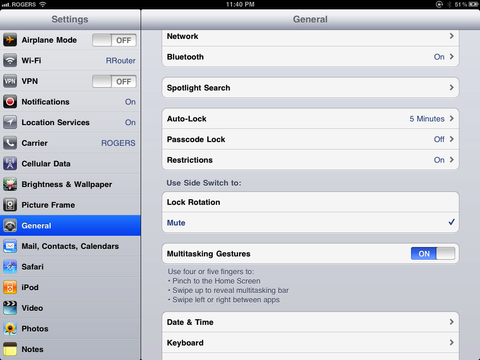The height and width of the screenshot is (360, 480).
Task: Tap the Location Services arrow icon
Action: pyautogui.click(x=10, y=122)
